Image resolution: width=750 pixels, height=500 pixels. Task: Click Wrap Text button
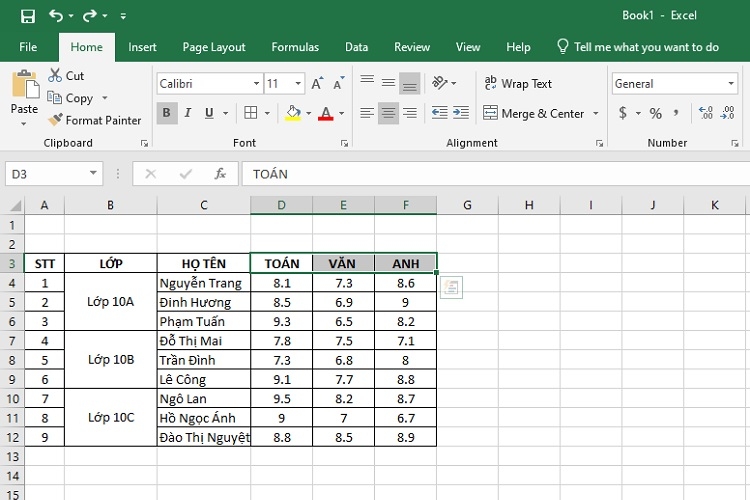[518, 84]
